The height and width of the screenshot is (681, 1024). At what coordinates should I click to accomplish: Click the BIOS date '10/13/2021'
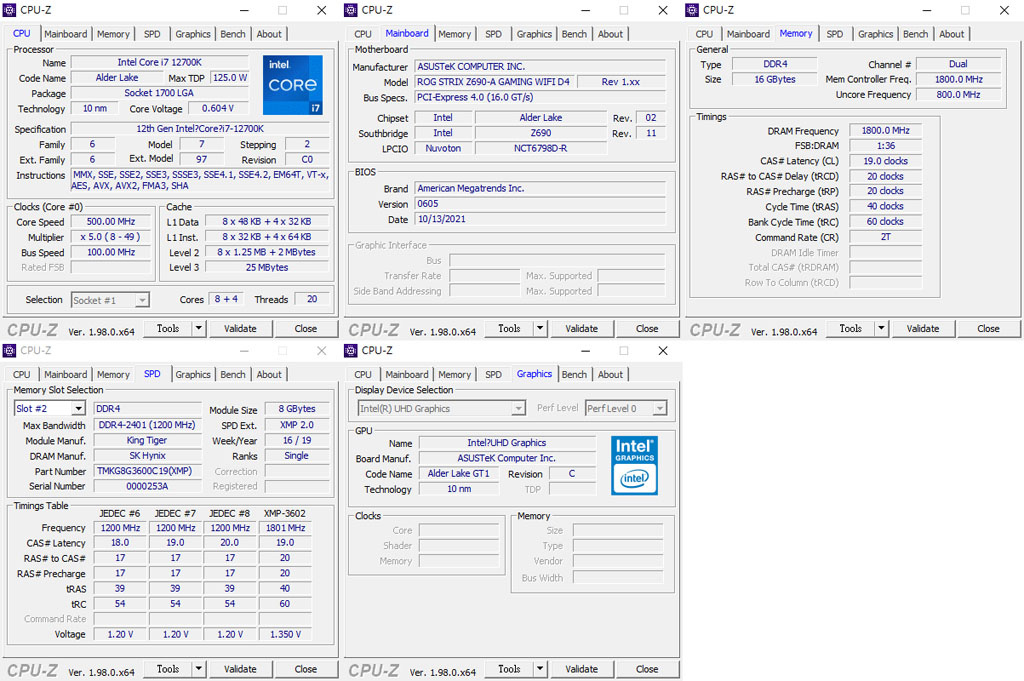tap(540, 220)
